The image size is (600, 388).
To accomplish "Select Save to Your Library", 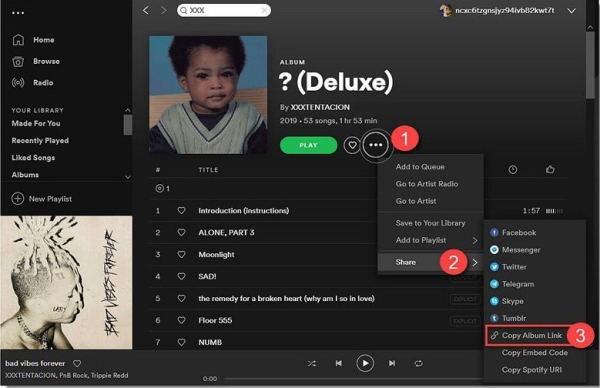I will 431,223.
